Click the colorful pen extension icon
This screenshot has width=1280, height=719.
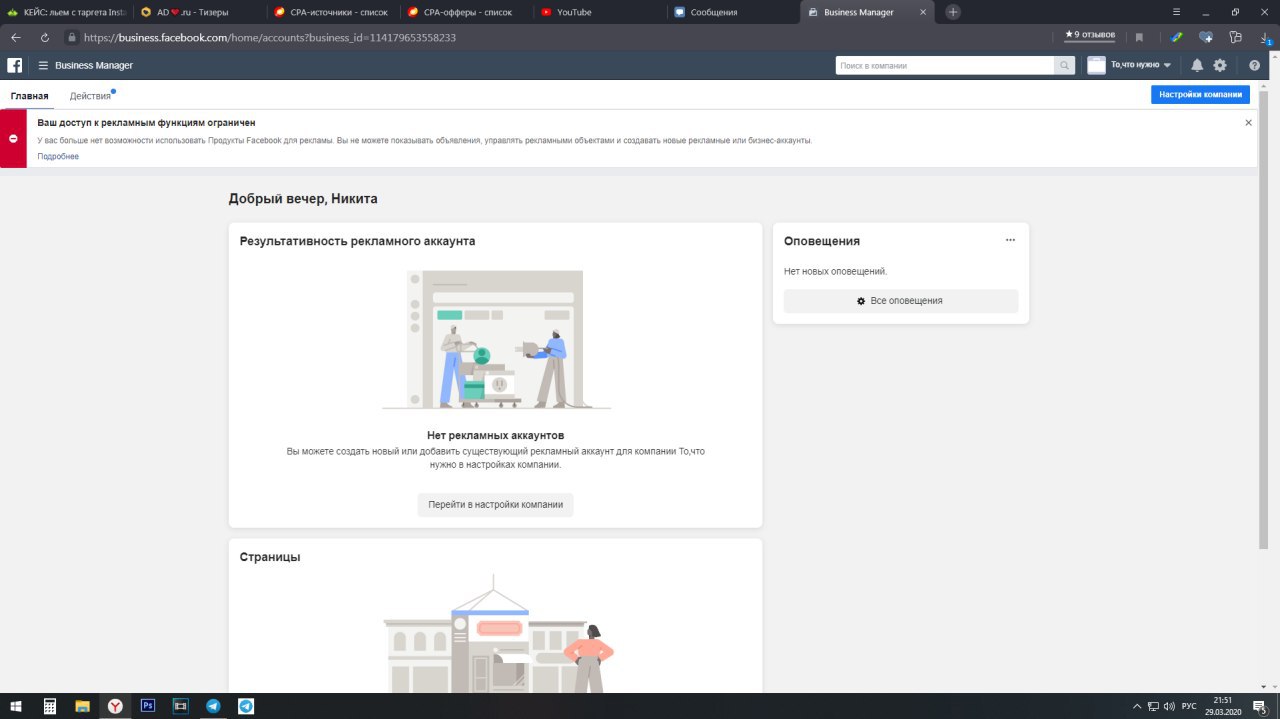pos(1177,37)
